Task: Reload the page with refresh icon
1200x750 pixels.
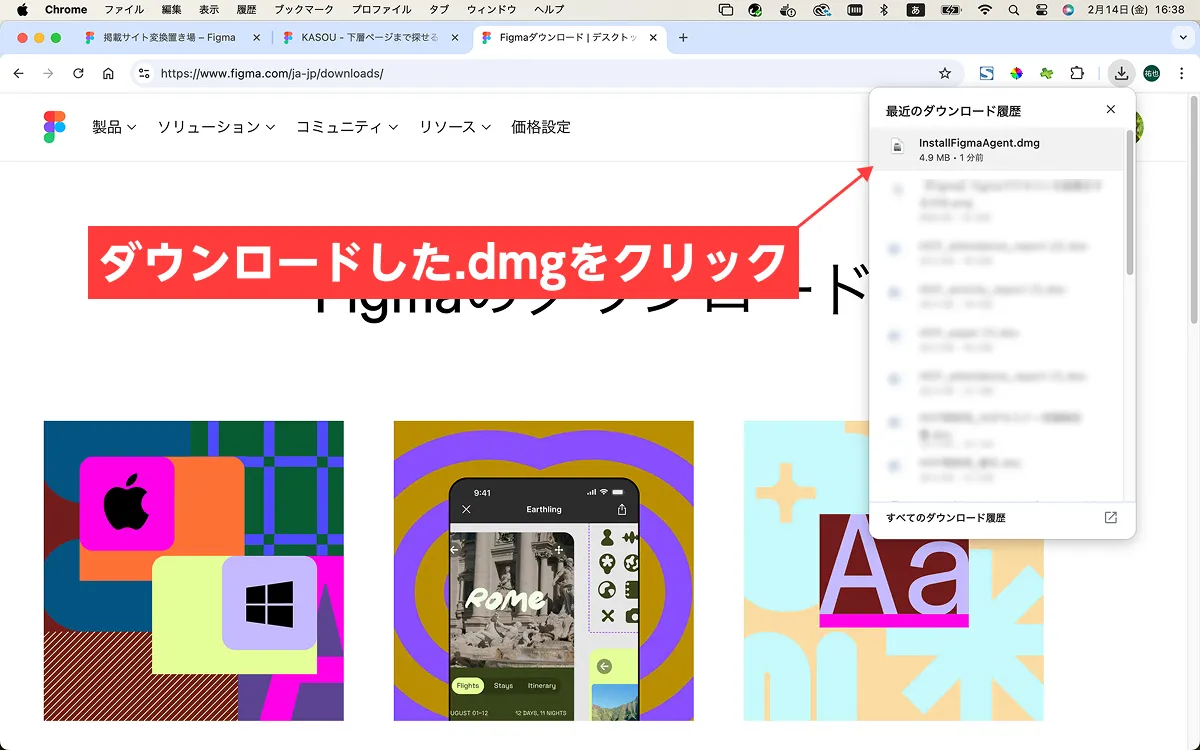Action: click(x=78, y=73)
